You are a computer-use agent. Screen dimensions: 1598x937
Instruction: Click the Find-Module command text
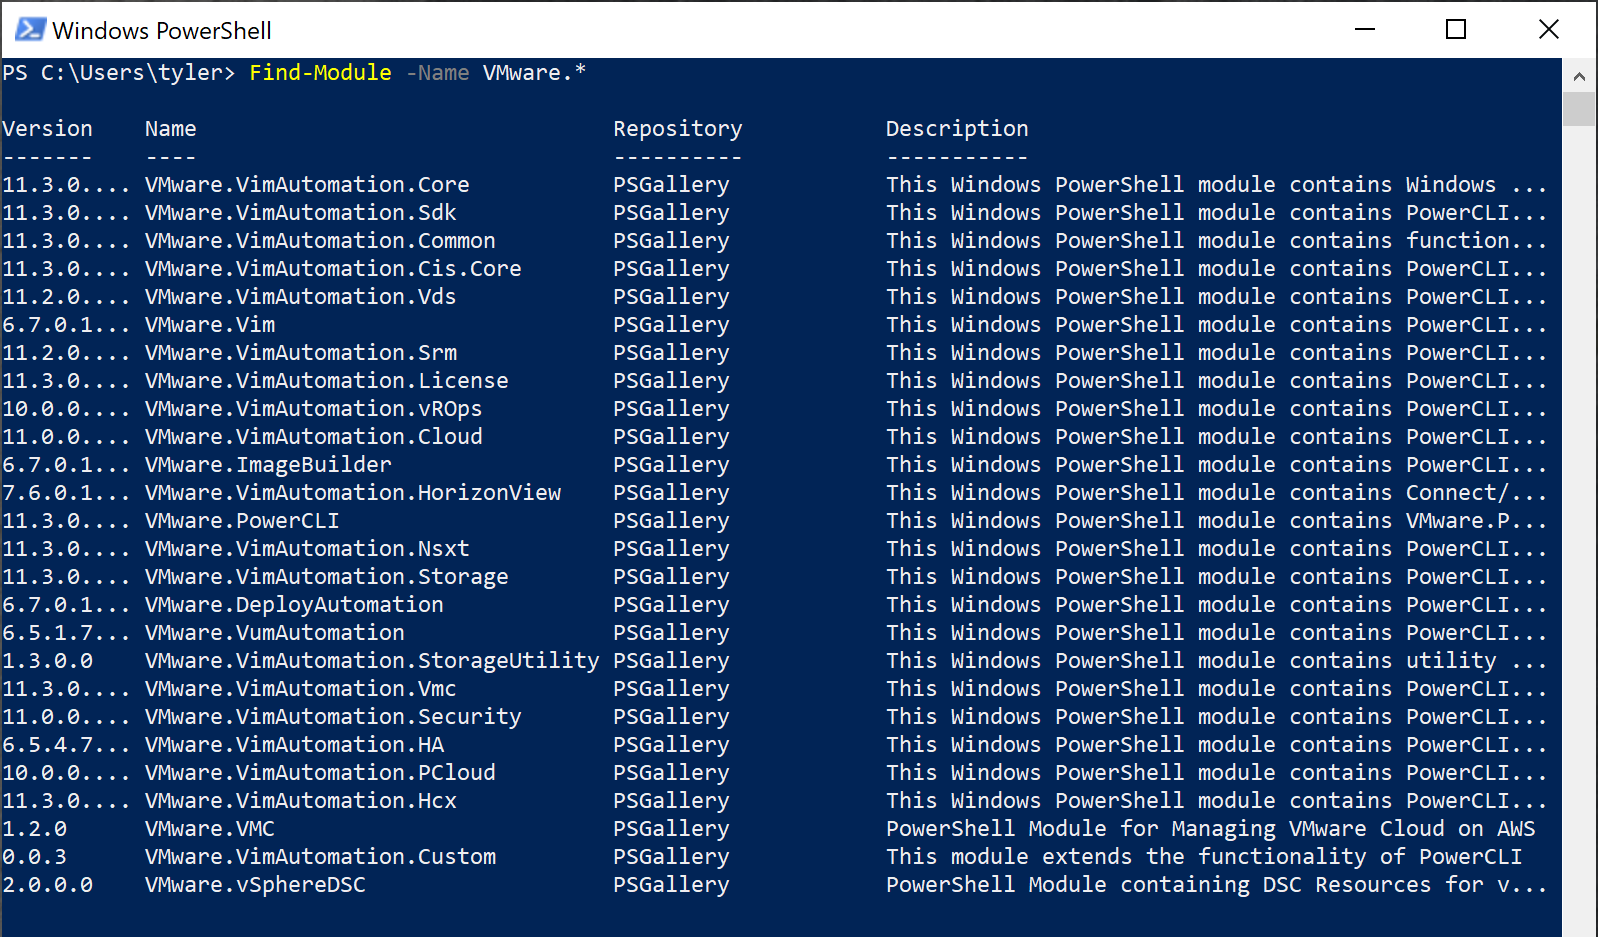coord(320,73)
